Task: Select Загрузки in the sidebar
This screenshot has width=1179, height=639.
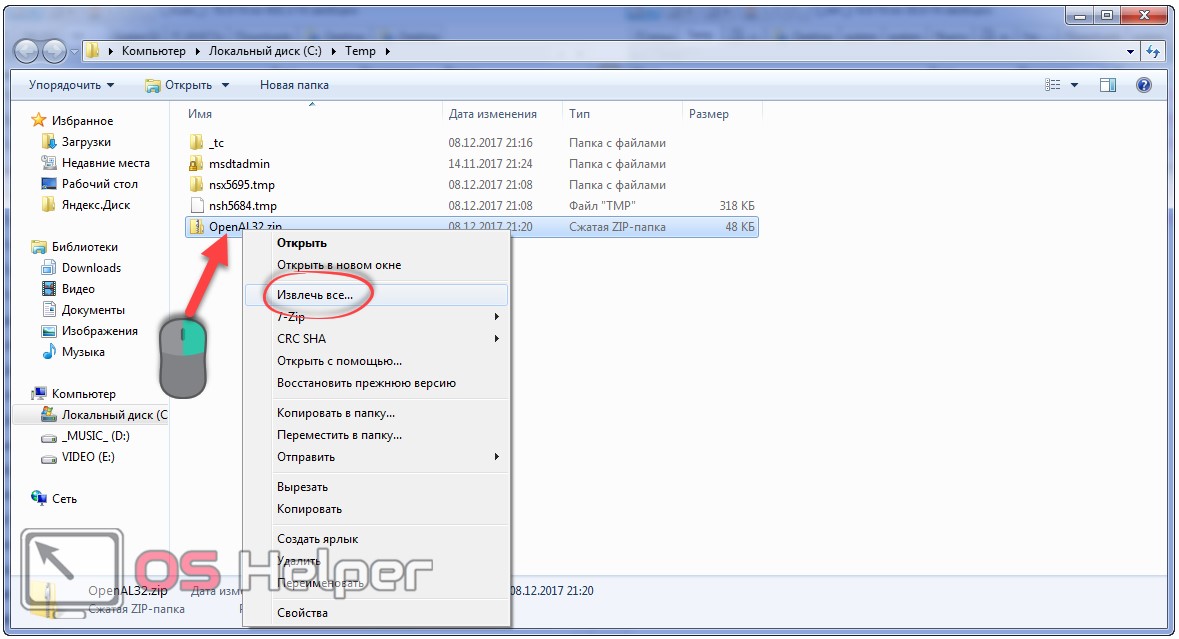Action: [x=86, y=142]
